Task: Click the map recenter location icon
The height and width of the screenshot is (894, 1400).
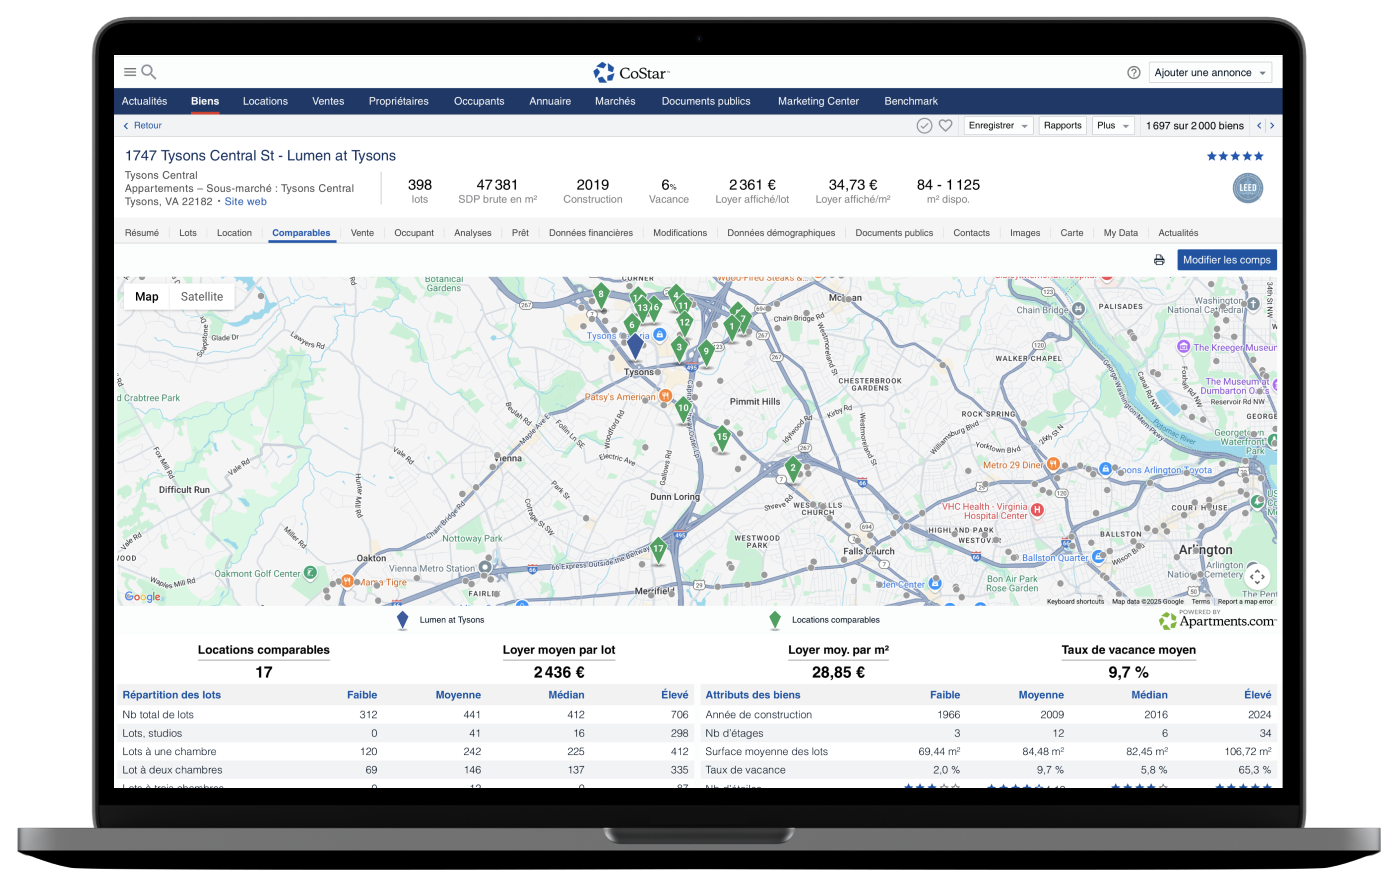Action: click(1257, 576)
